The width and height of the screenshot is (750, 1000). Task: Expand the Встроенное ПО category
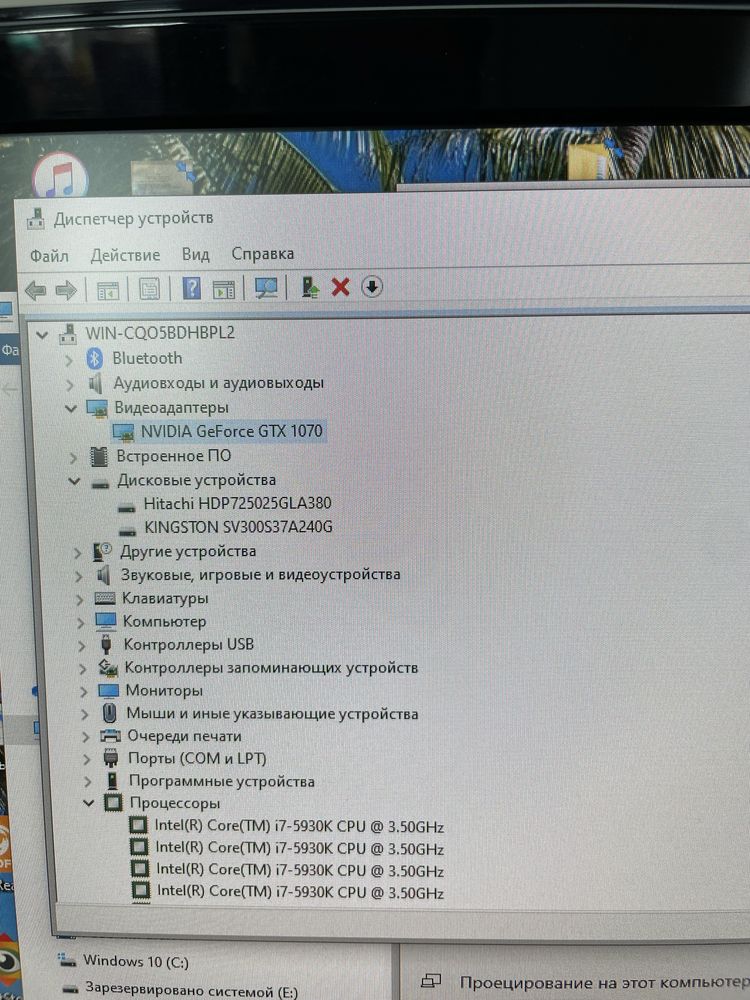[73, 457]
